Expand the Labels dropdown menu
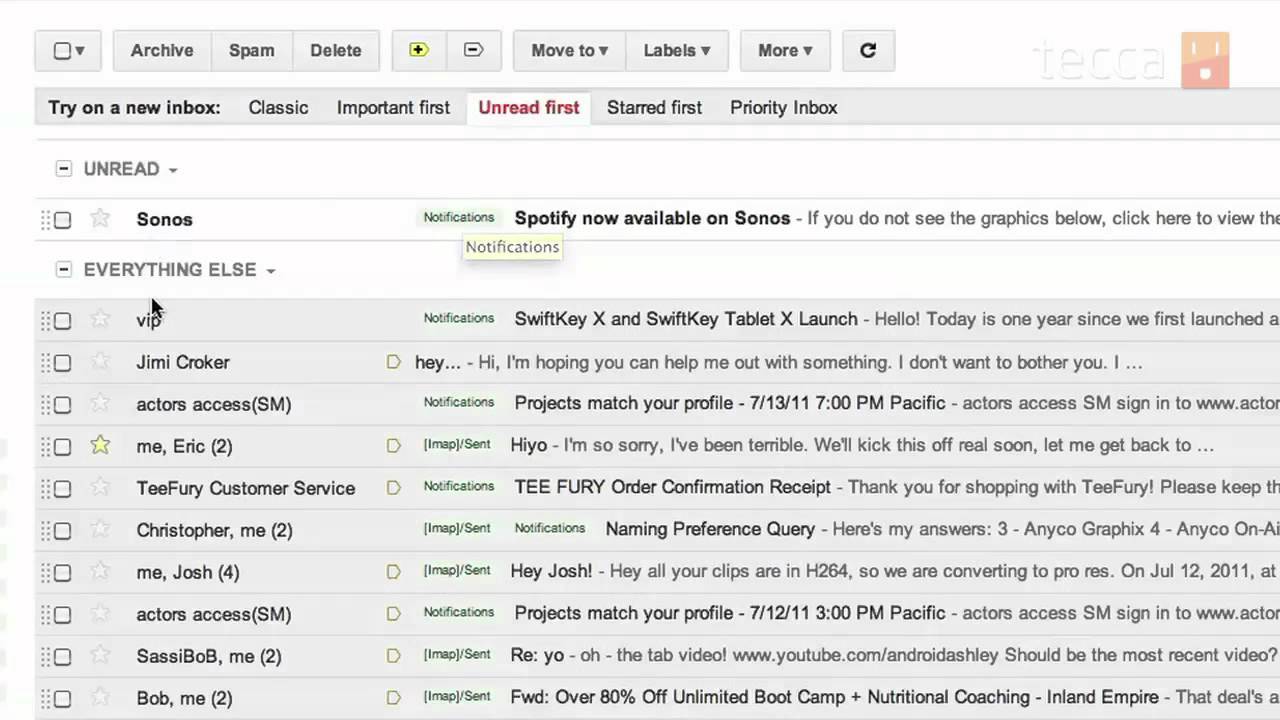Viewport: 1280px width, 720px height. pyautogui.click(x=676, y=50)
